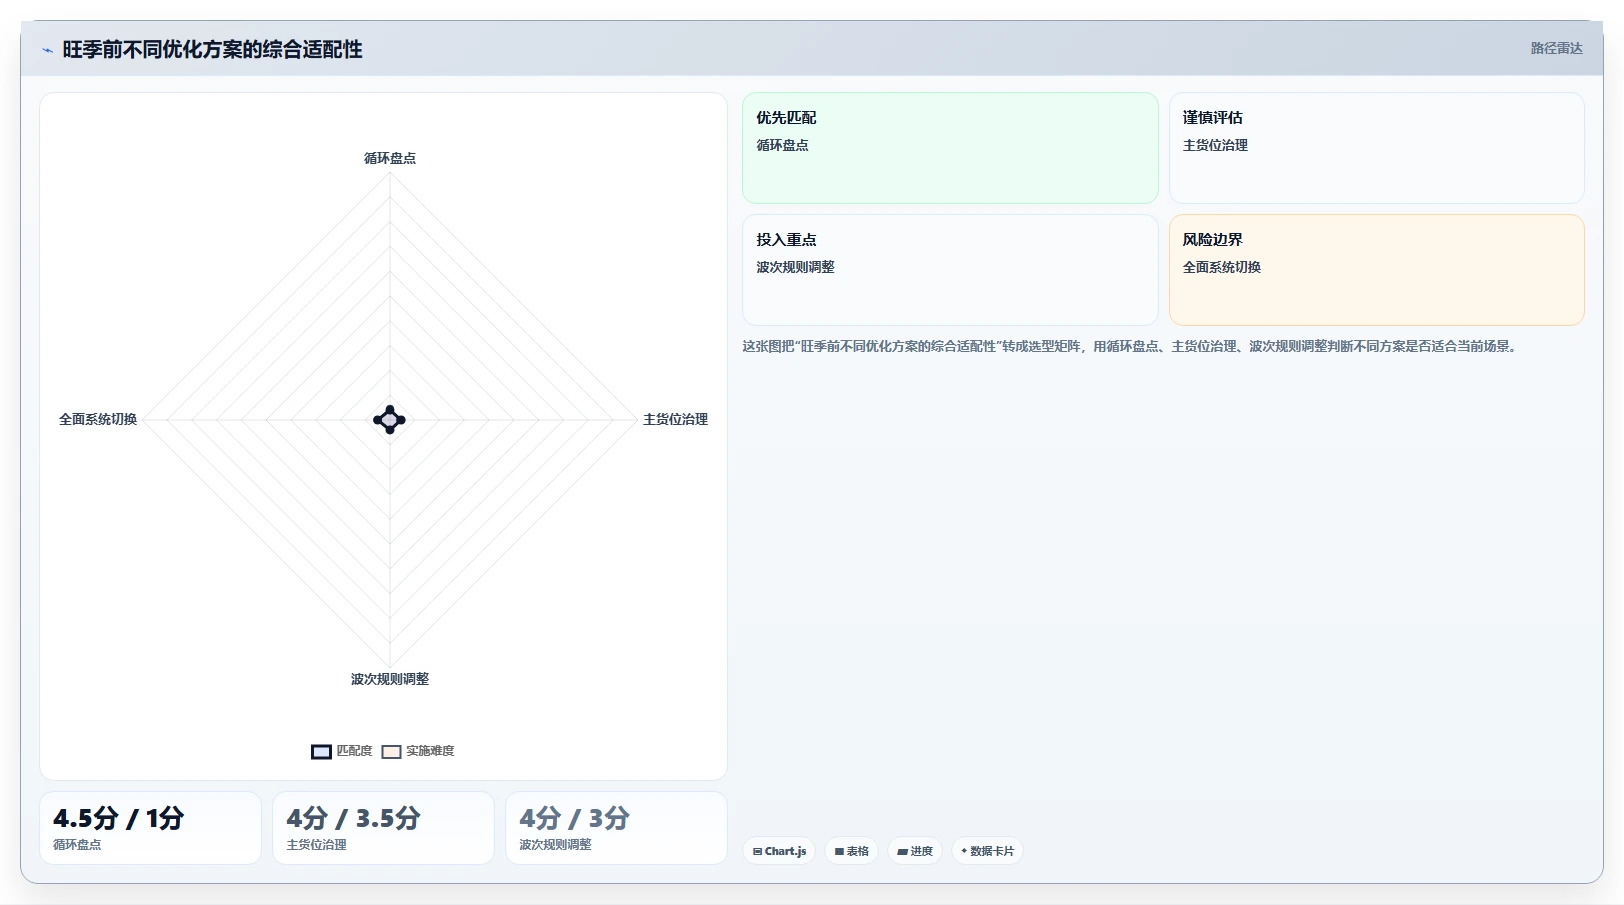This screenshot has height=905, width=1624.
Task: Click the 主货位治理 axis label on the radar chart
Action: click(x=675, y=419)
